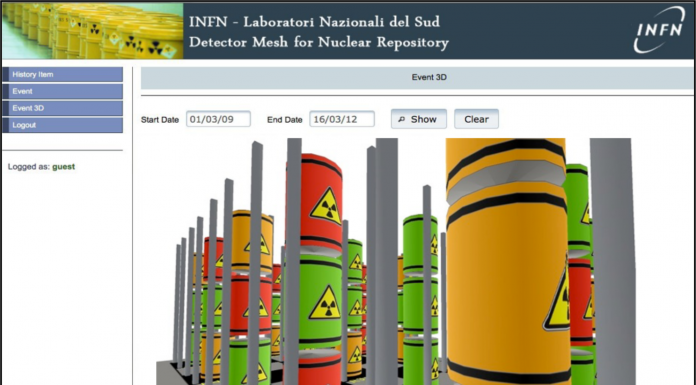The height and width of the screenshot is (385, 696).
Task: Click the yellow barrels banner image
Action: 93,31
